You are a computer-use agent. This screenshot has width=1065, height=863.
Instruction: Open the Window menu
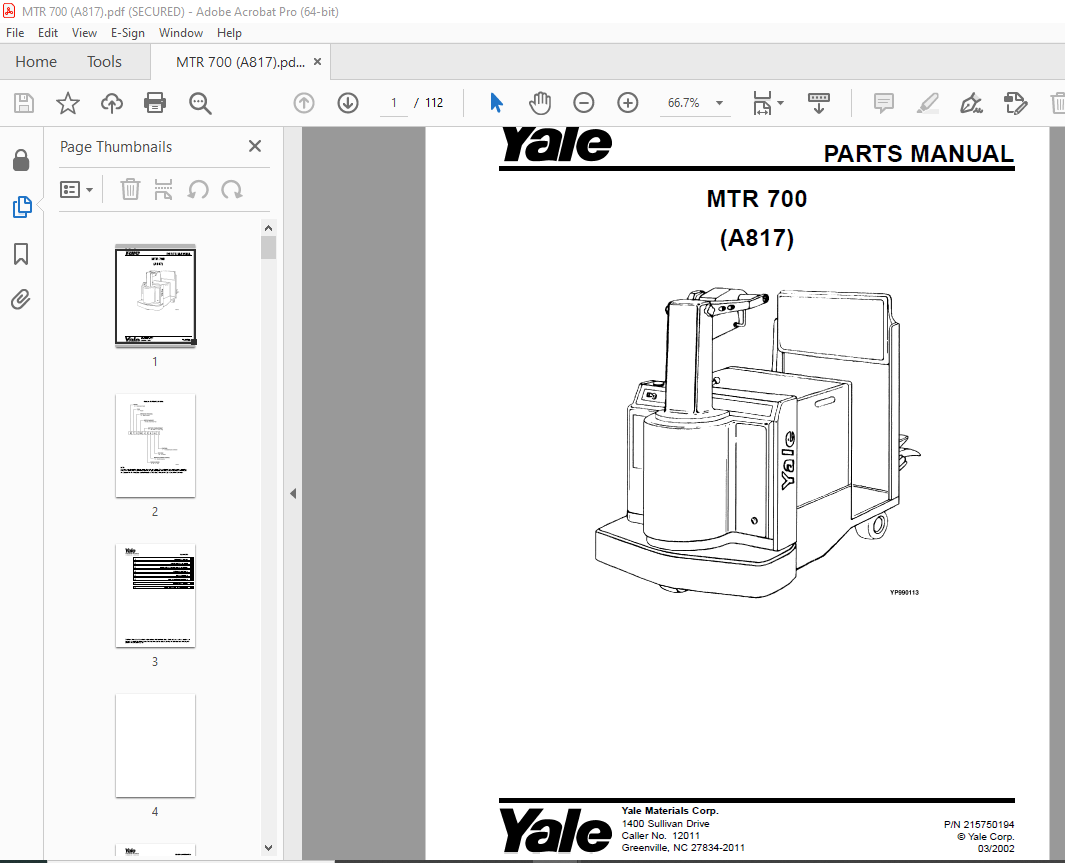(x=181, y=33)
